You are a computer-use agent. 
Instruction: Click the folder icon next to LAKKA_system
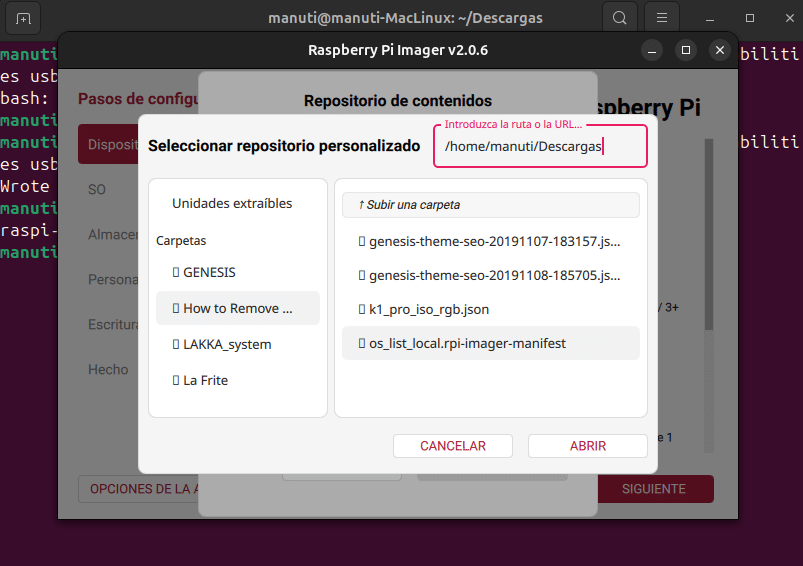pos(176,344)
